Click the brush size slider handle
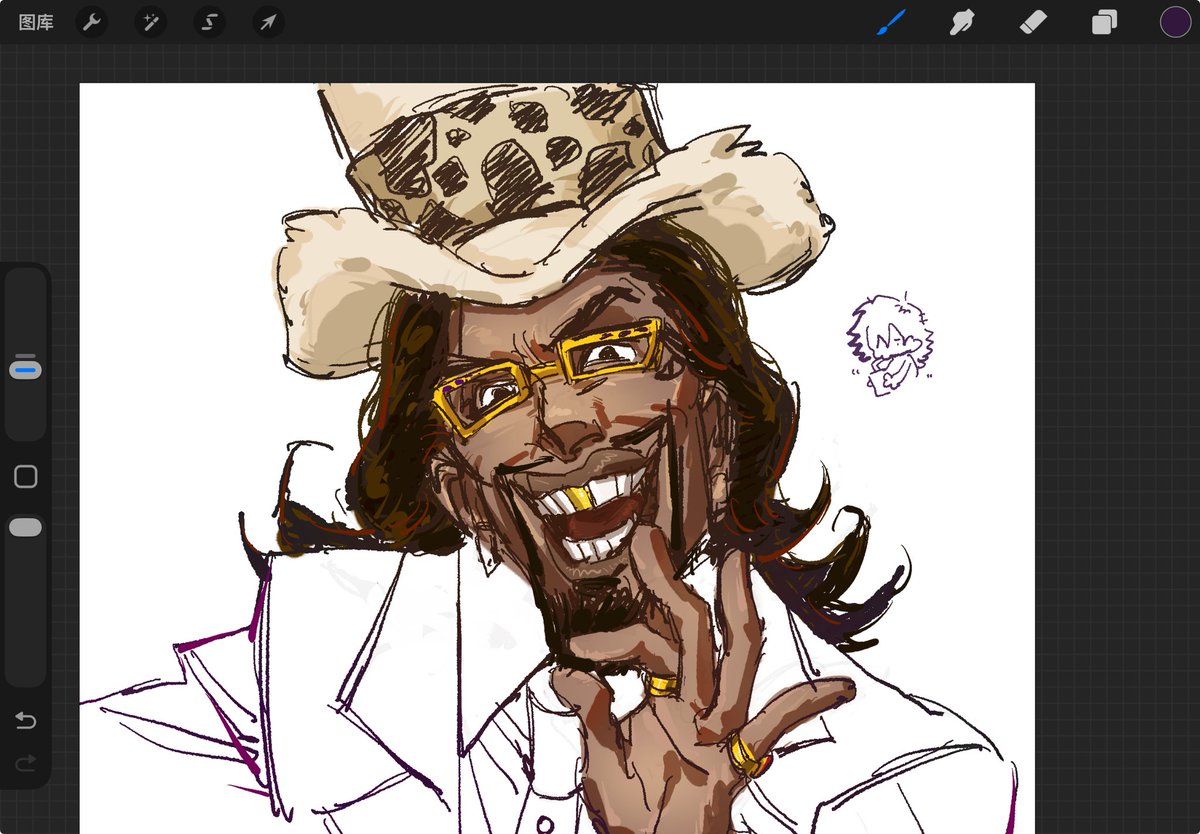 coord(26,370)
